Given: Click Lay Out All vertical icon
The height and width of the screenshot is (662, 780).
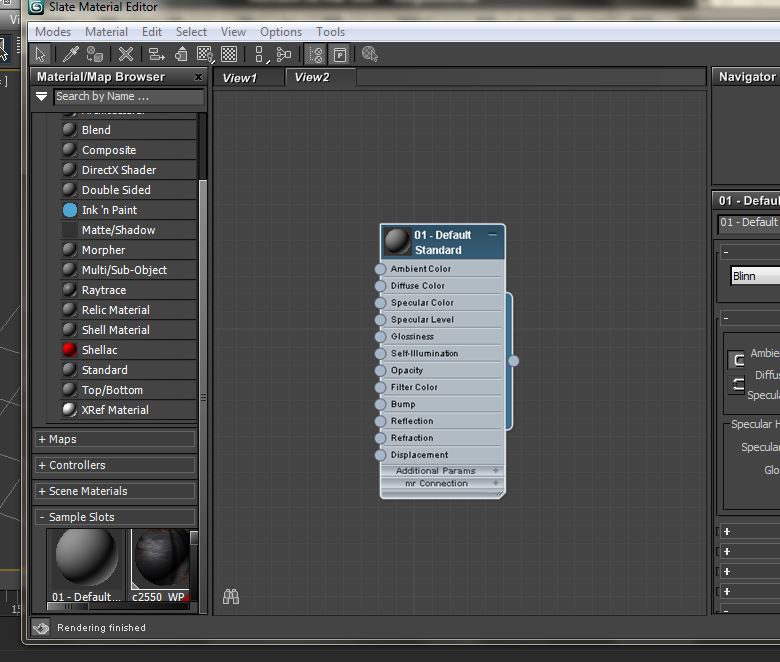Looking at the screenshot, I should click(259, 54).
